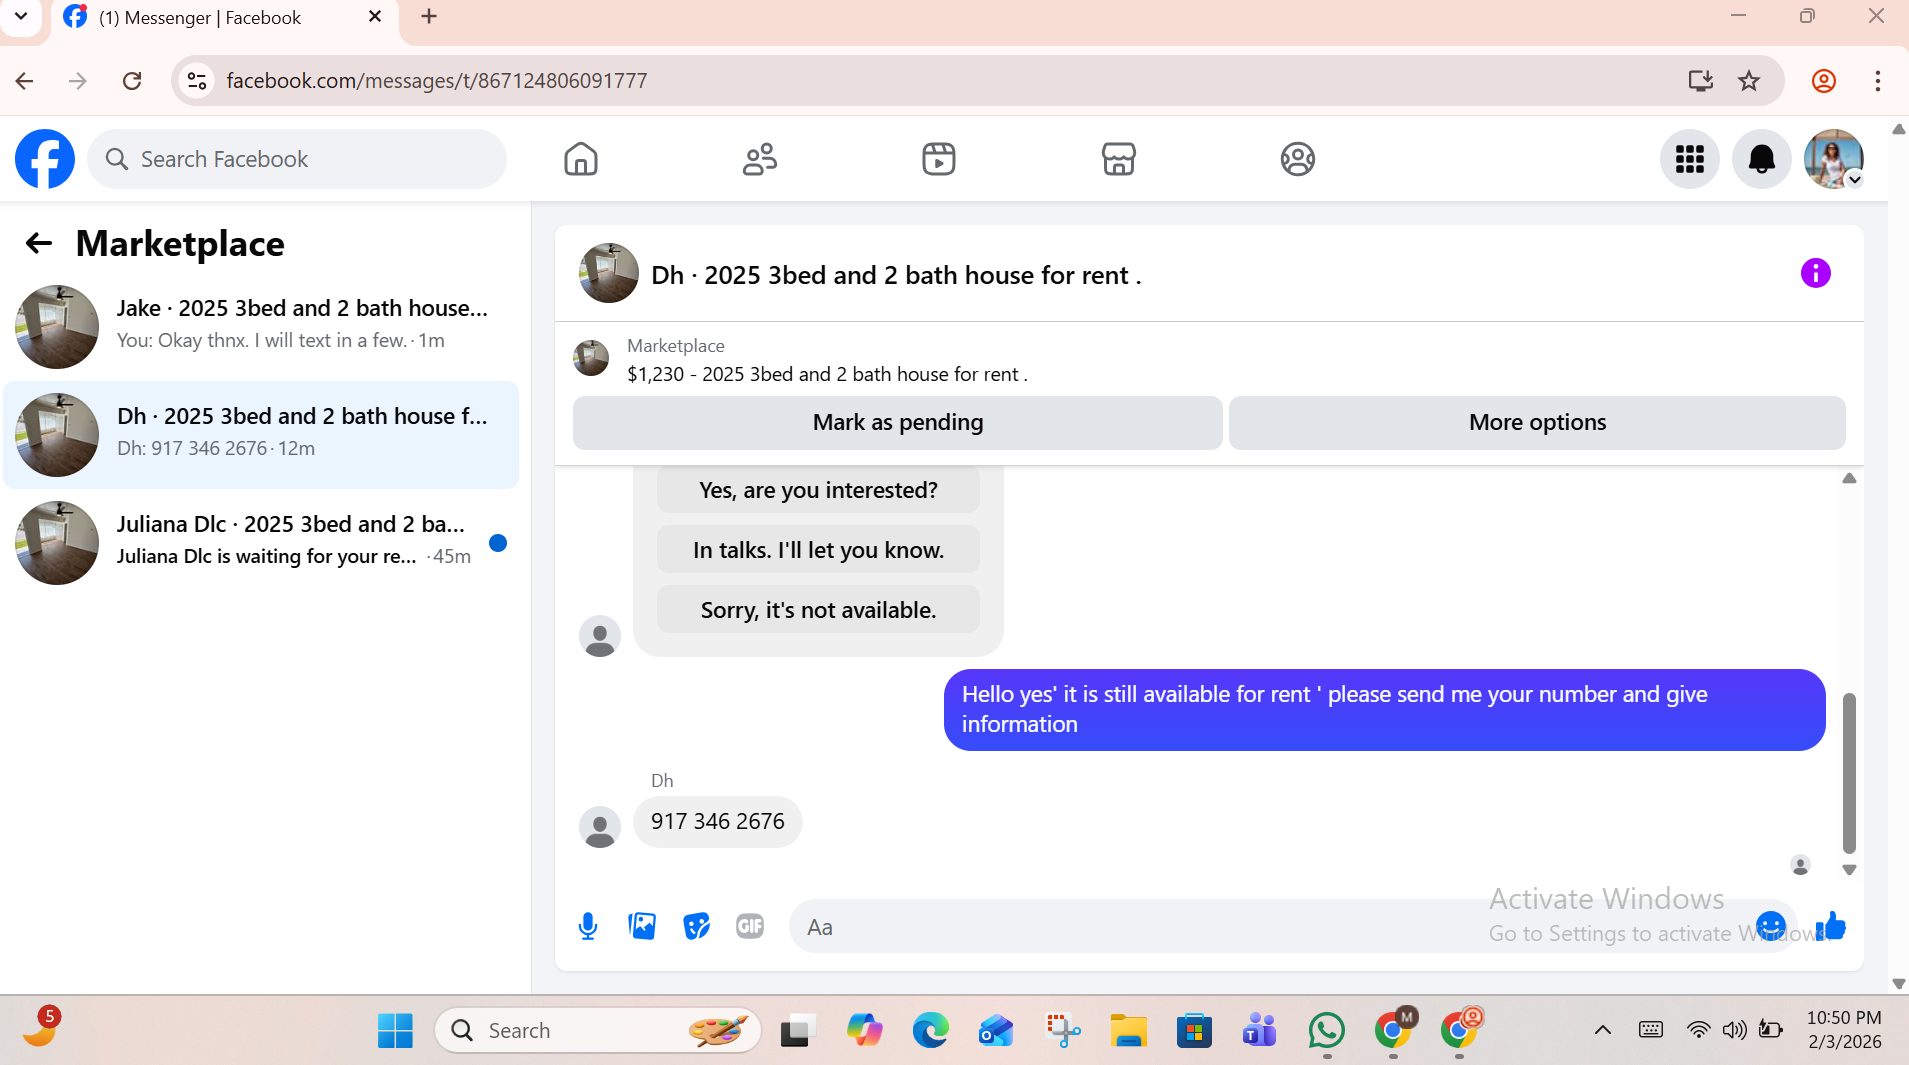
Task: Choose a sticker icon
Action: (696, 926)
